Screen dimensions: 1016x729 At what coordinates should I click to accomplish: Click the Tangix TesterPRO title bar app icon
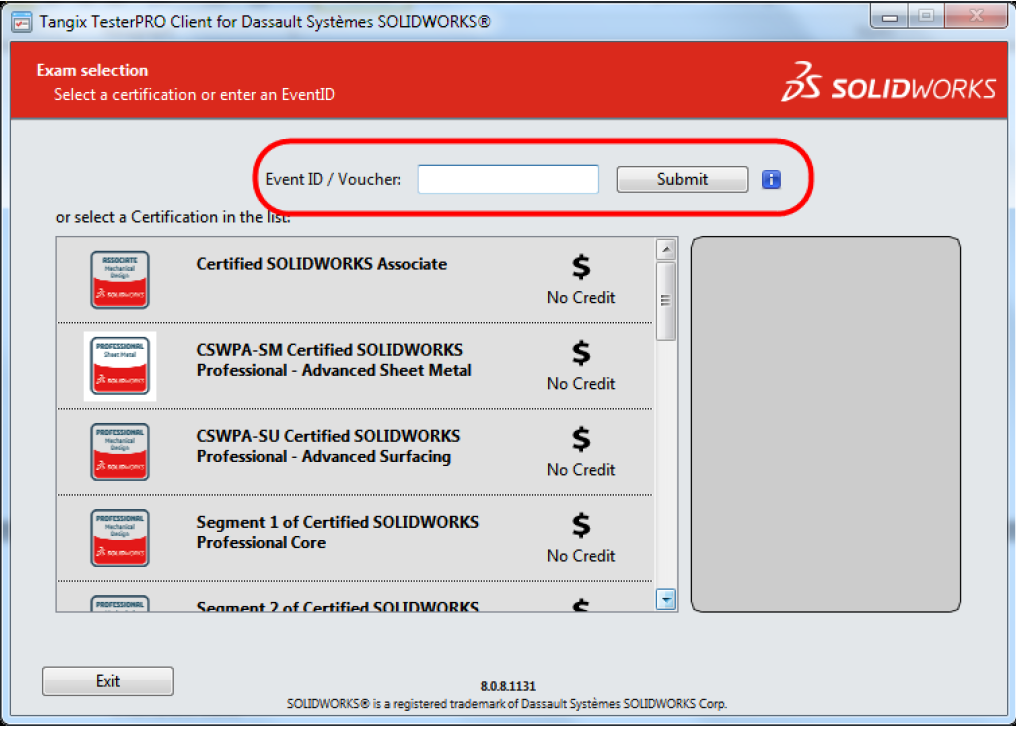[x=22, y=22]
